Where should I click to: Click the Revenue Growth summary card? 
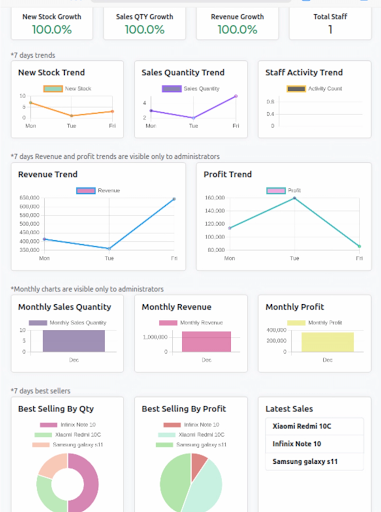tap(237, 24)
